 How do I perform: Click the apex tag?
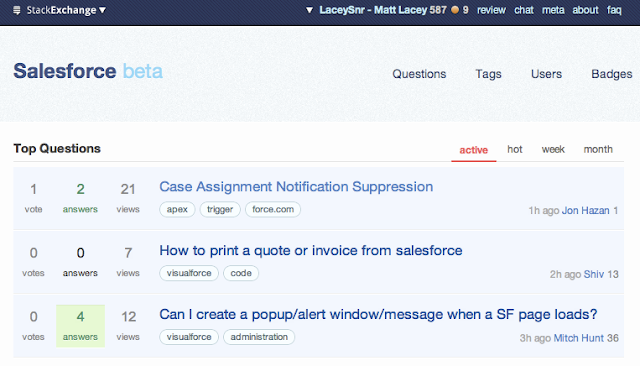177,209
